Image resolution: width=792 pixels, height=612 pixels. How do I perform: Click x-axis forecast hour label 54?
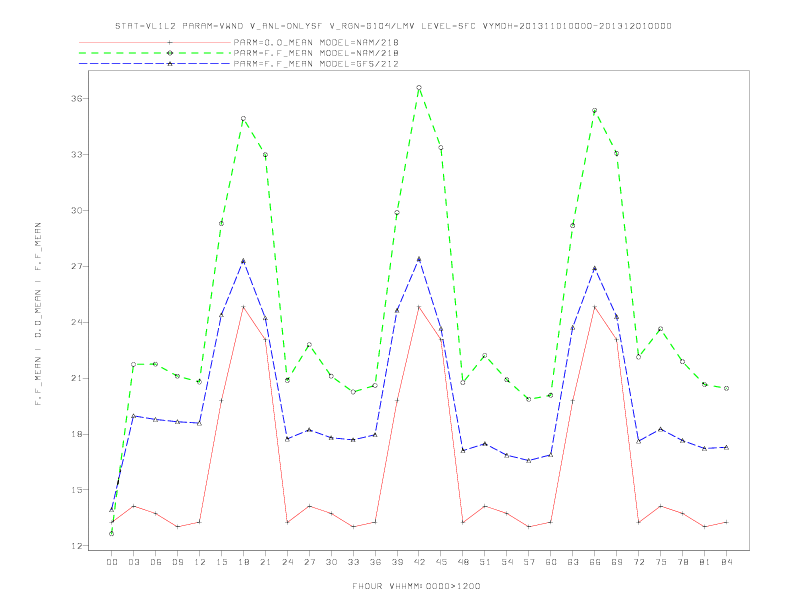pyautogui.click(x=507, y=562)
